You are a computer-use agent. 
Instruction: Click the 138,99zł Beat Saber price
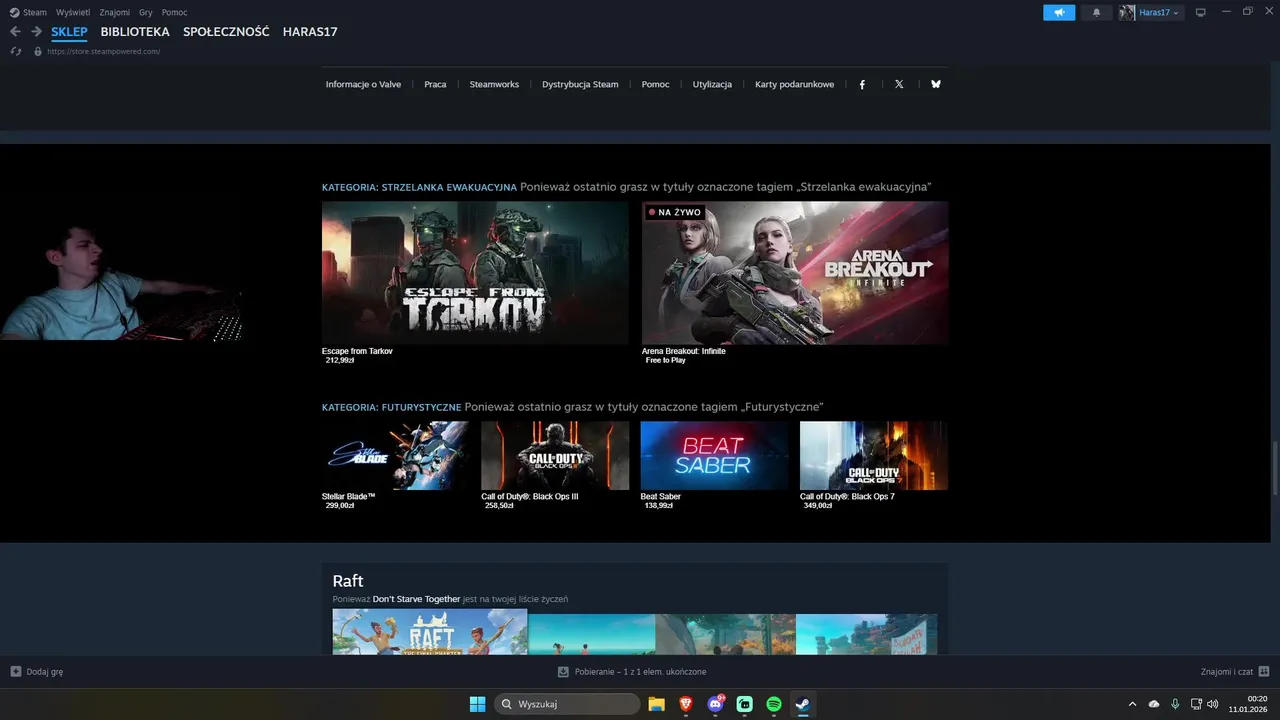659,505
